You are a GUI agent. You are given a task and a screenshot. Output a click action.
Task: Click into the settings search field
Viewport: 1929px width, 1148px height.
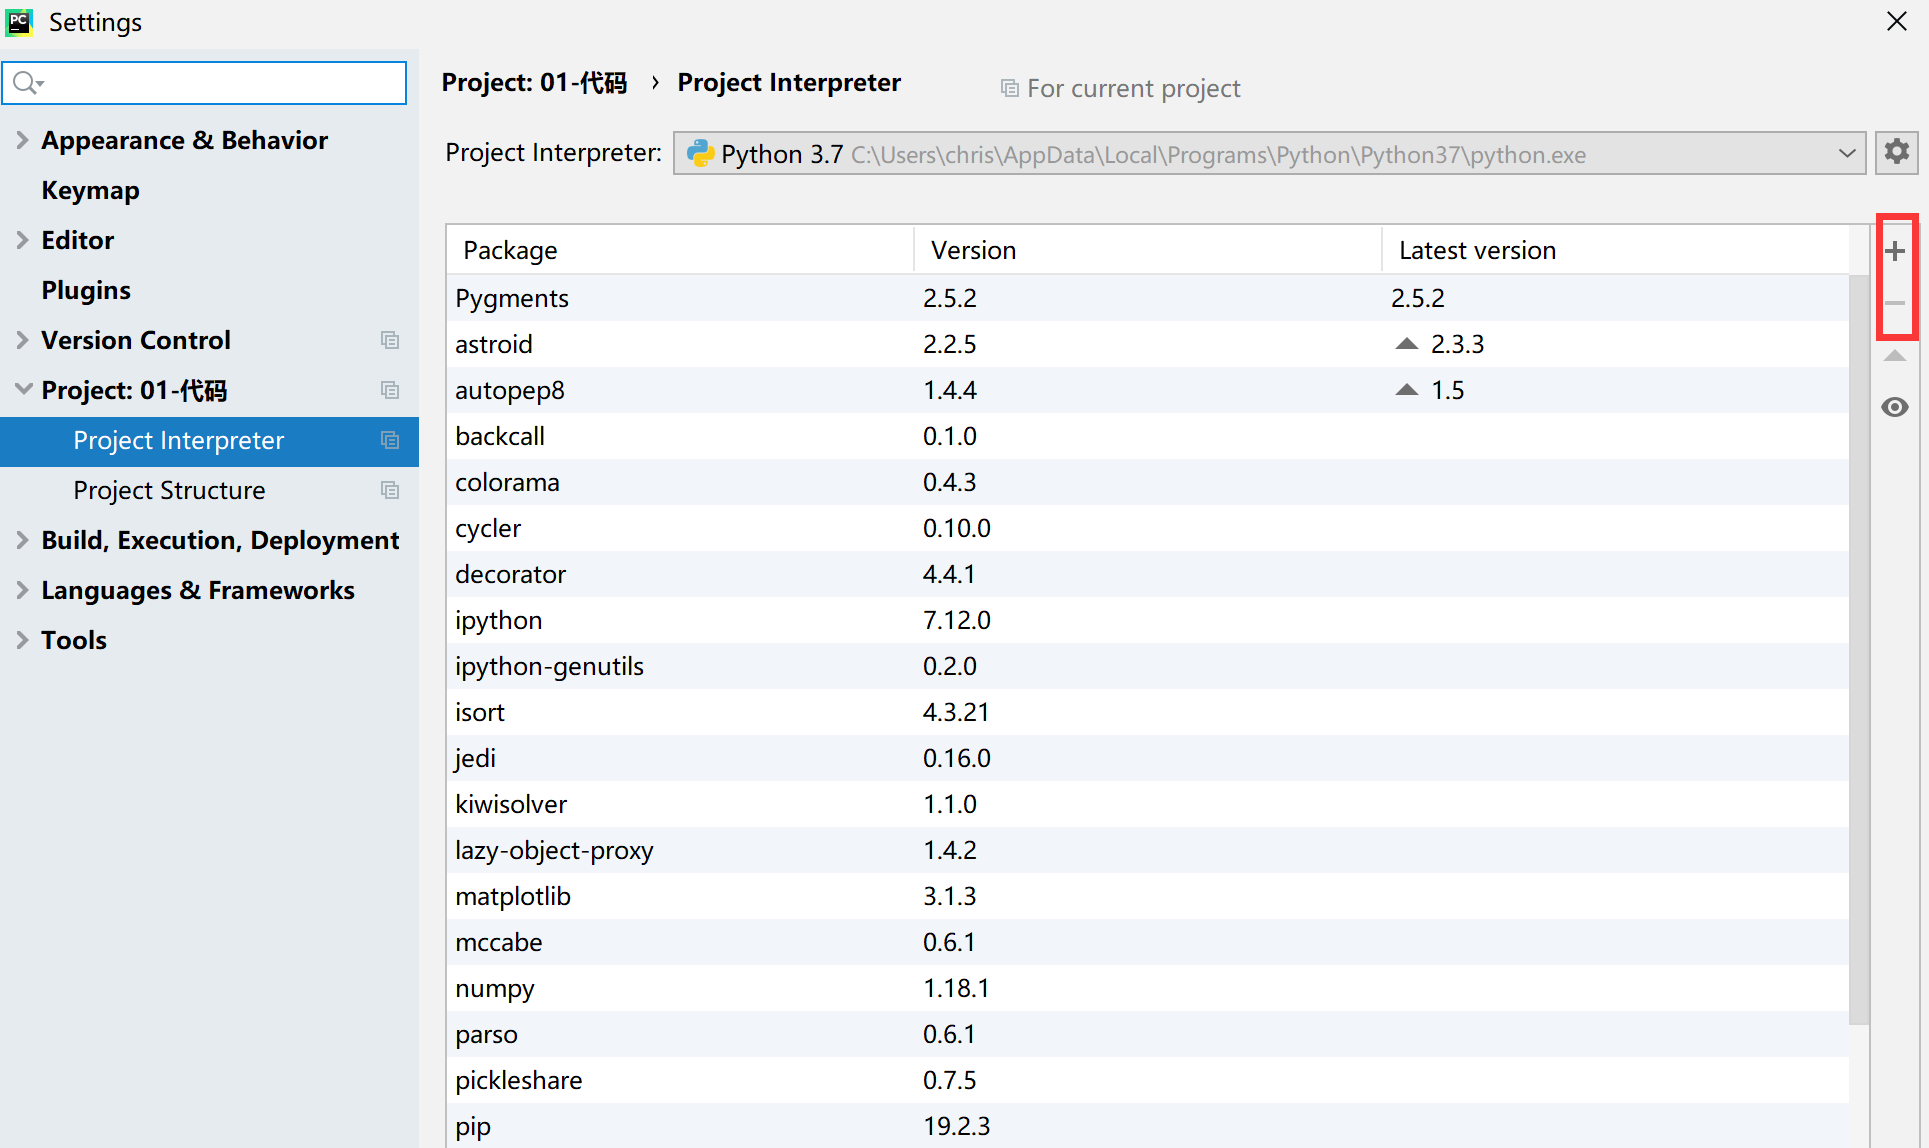[204, 83]
